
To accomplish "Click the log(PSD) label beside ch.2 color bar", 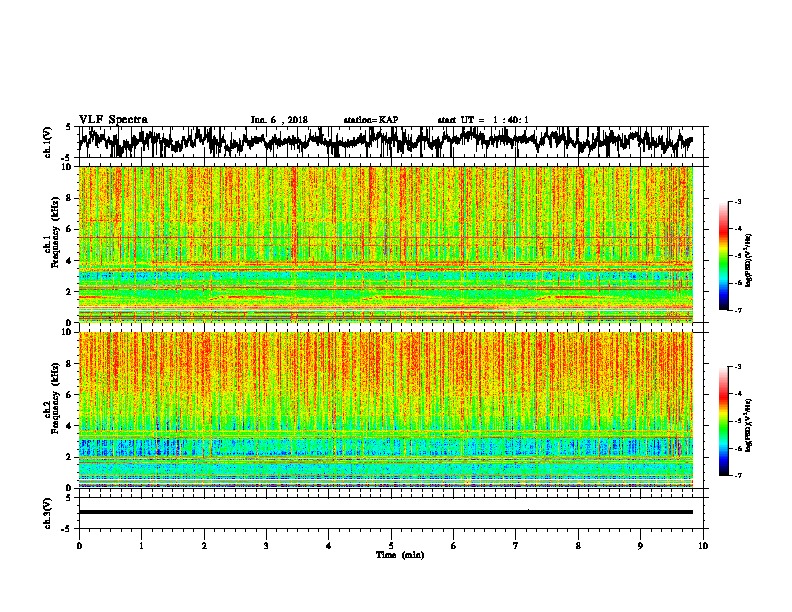I will 749,425.
